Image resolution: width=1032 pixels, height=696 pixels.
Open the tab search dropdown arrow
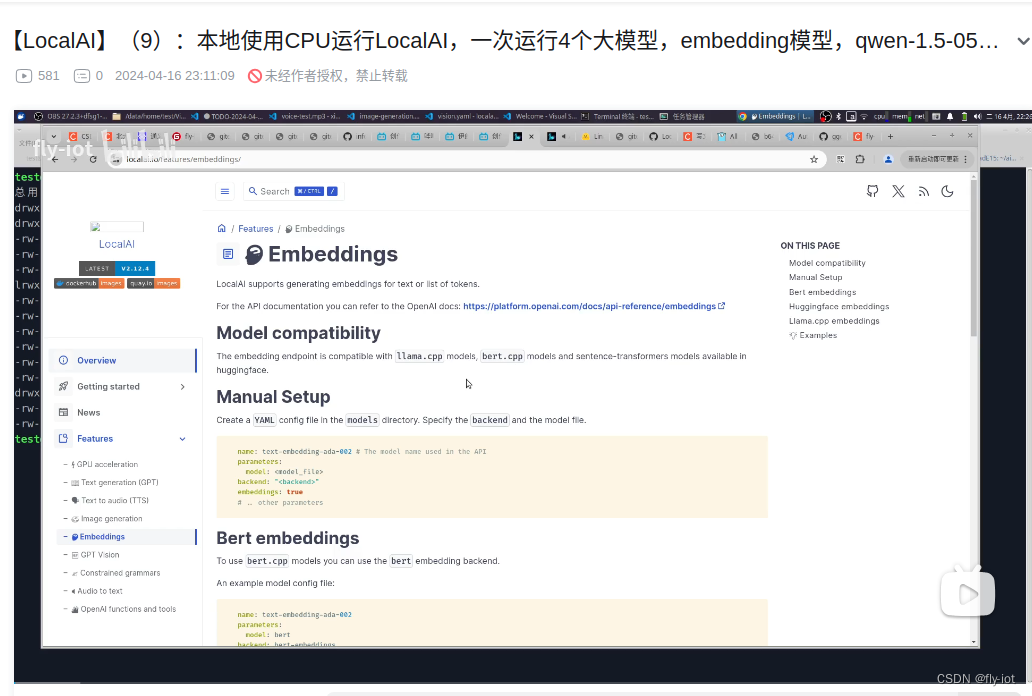[x=54, y=136]
